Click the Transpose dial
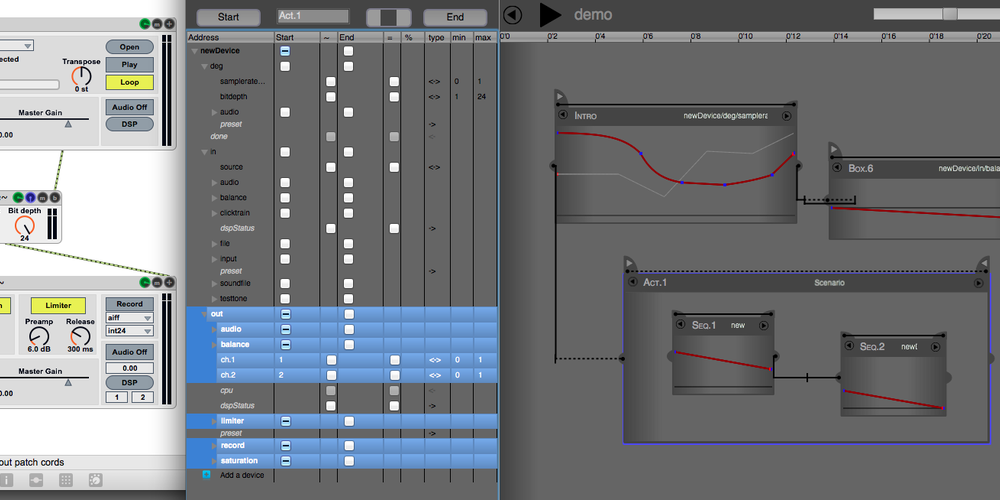This screenshot has width=1000, height=500. (82, 76)
